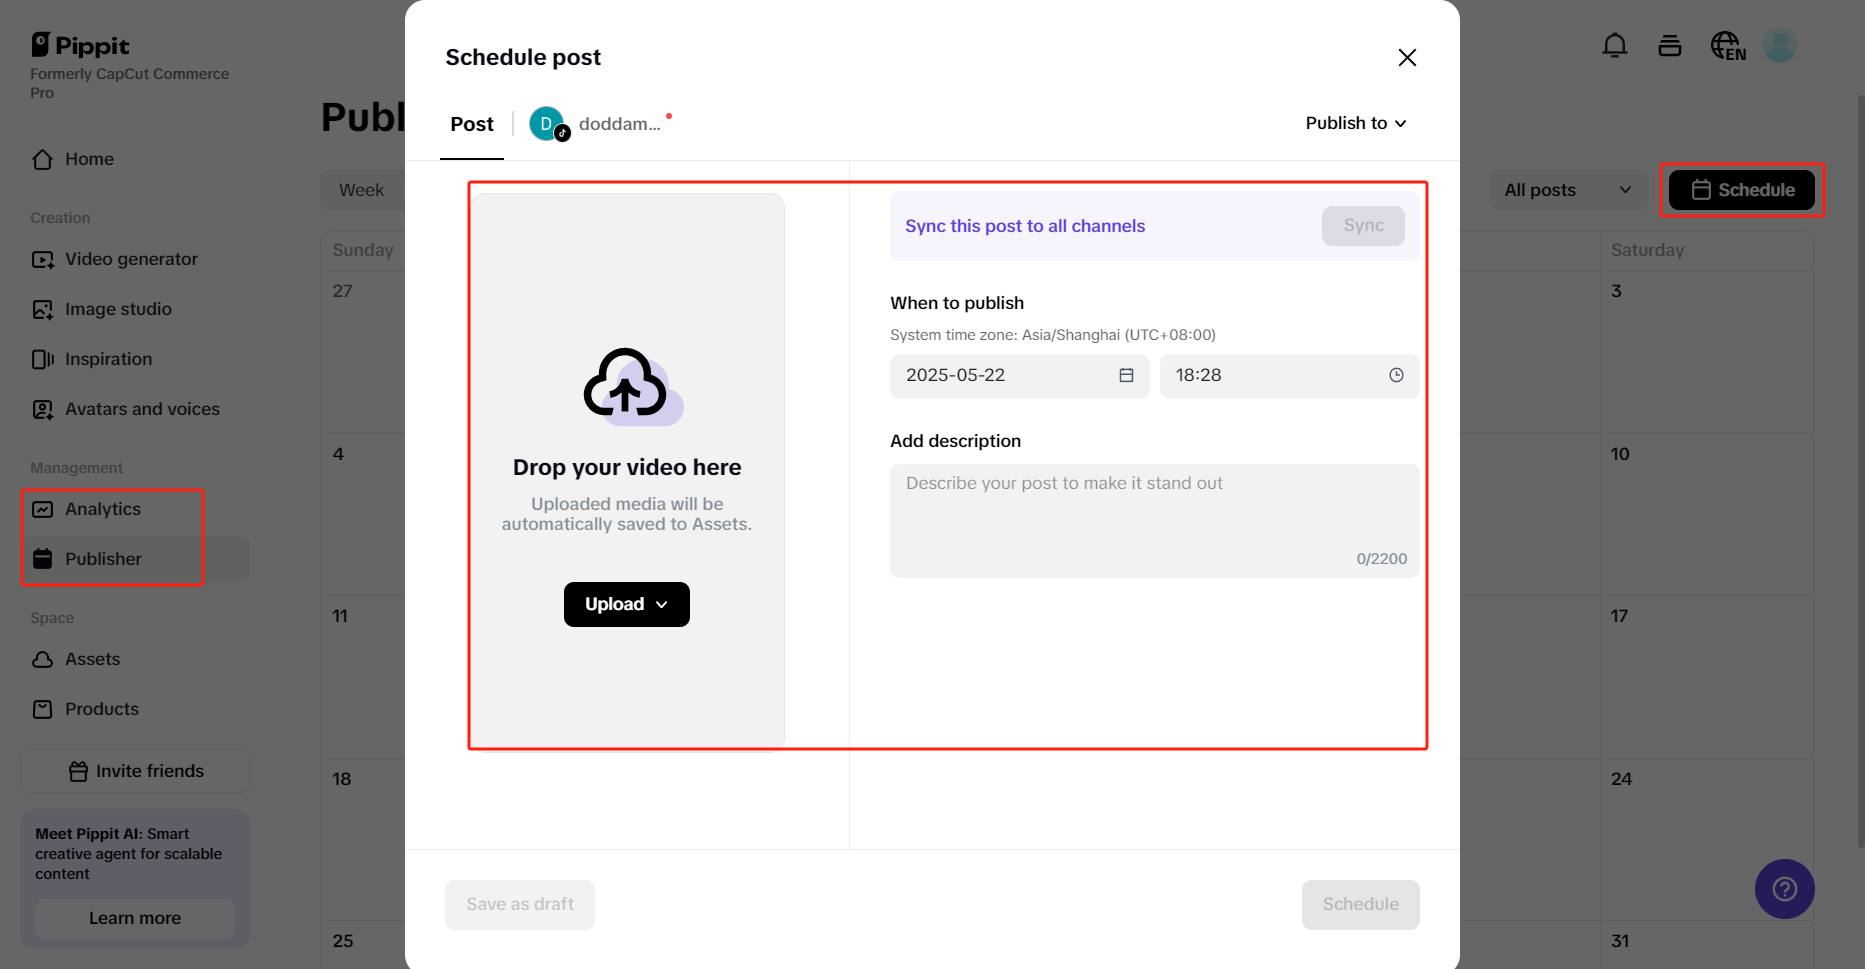Open the notifications bell
The height and width of the screenshot is (969, 1865).
click(x=1615, y=45)
